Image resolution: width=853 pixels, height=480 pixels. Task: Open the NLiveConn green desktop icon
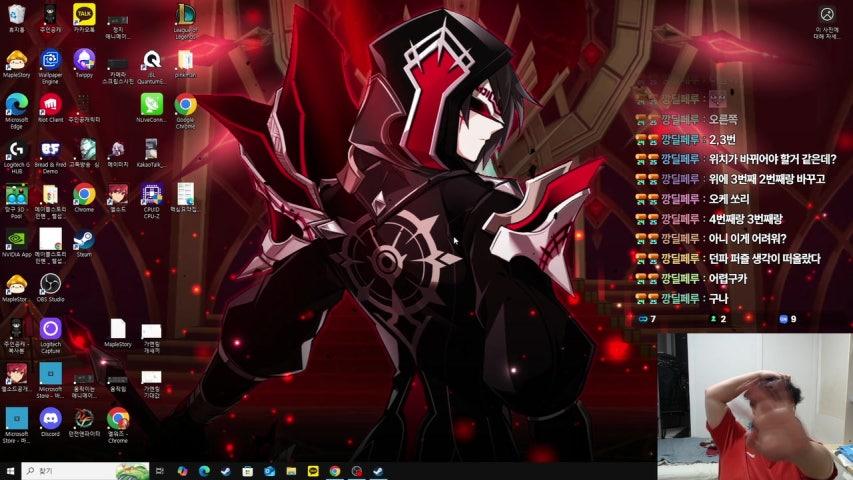click(151, 108)
